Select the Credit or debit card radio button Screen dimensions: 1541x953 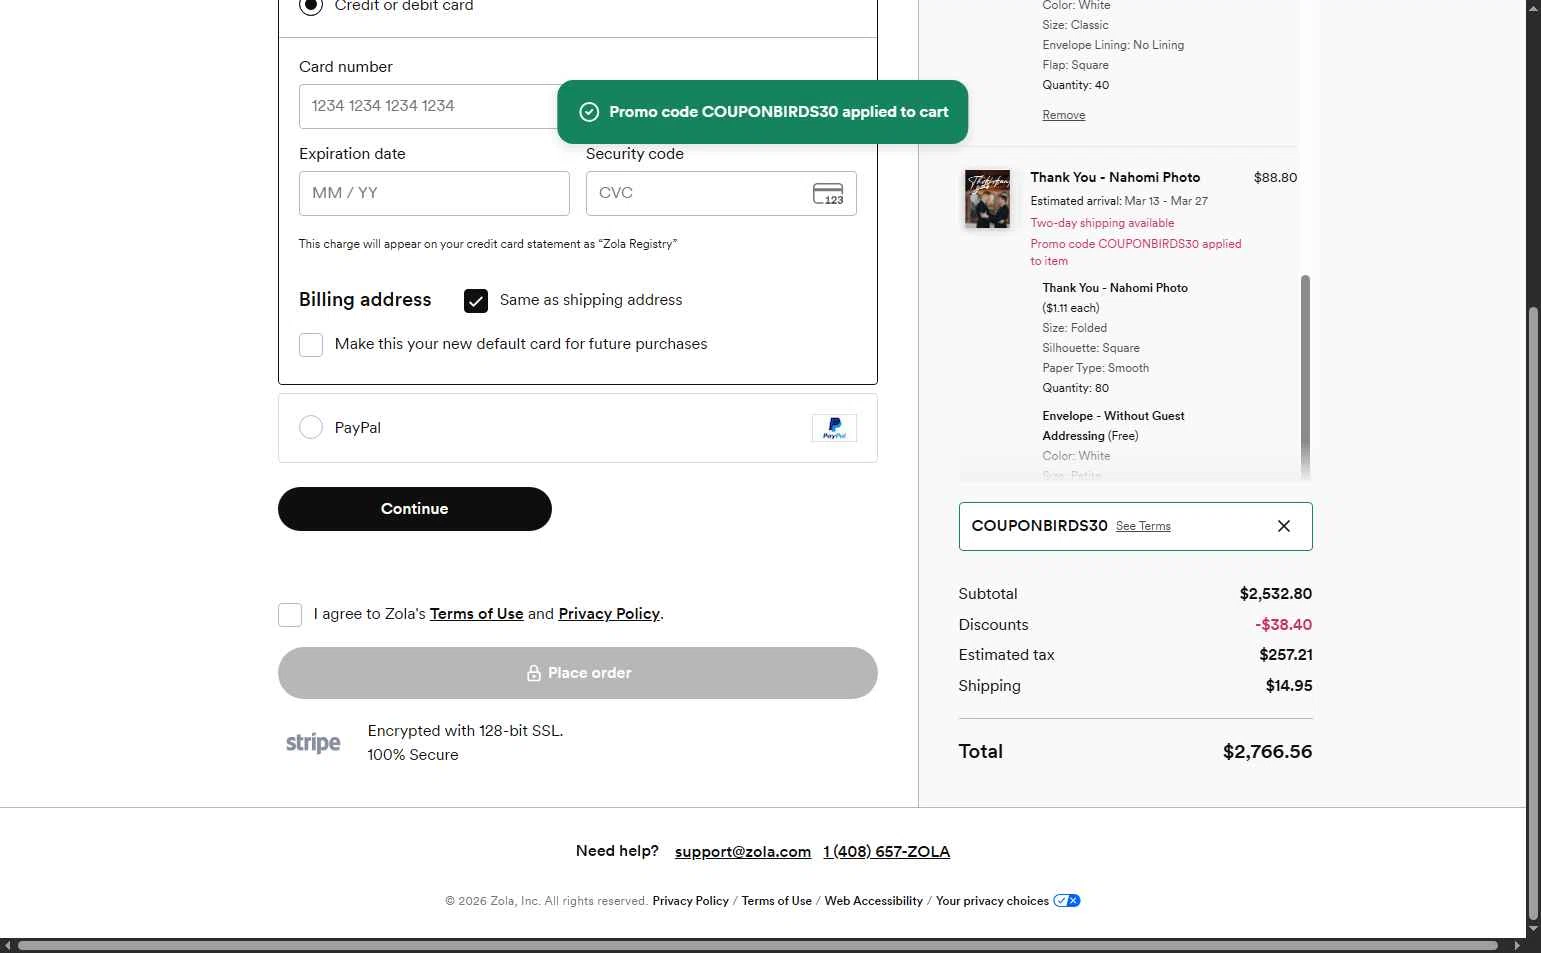click(311, 5)
